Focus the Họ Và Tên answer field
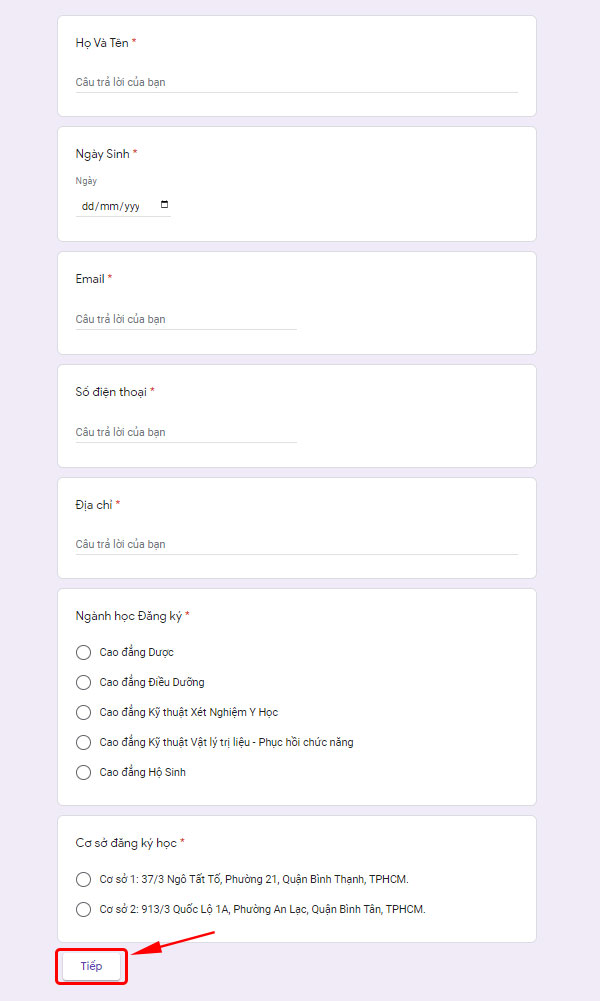The width and height of the screenshot is (600, 1001). point(296,82)
